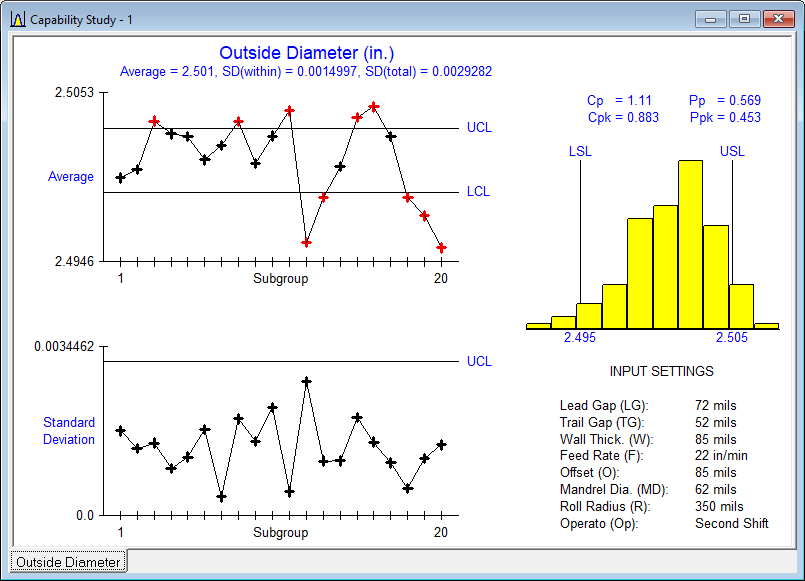This screenshot has width=805, height=581.
Task: Click the Capability Study window icon
Action: [17, 20]
